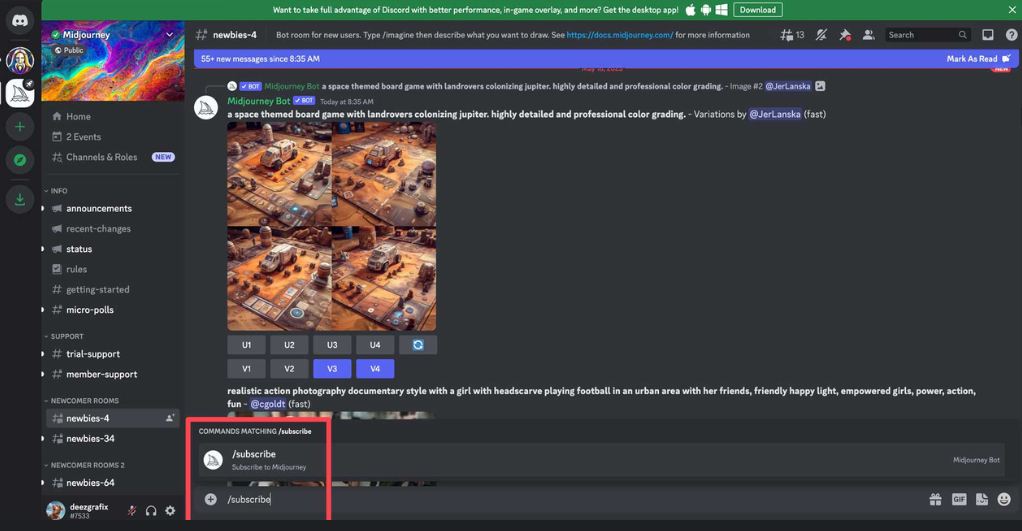Image resolution: width=1022 pixels, height=531 pixels.
Task: Click the Search field in header
Action: 928,35
